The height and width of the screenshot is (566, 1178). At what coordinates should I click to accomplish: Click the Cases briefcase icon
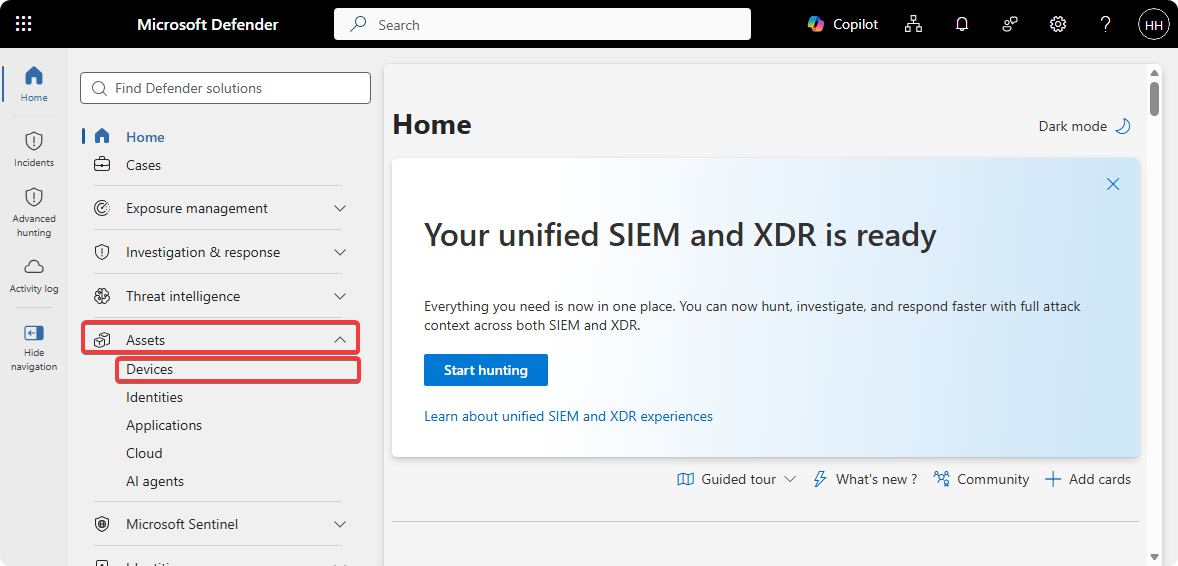102,165
